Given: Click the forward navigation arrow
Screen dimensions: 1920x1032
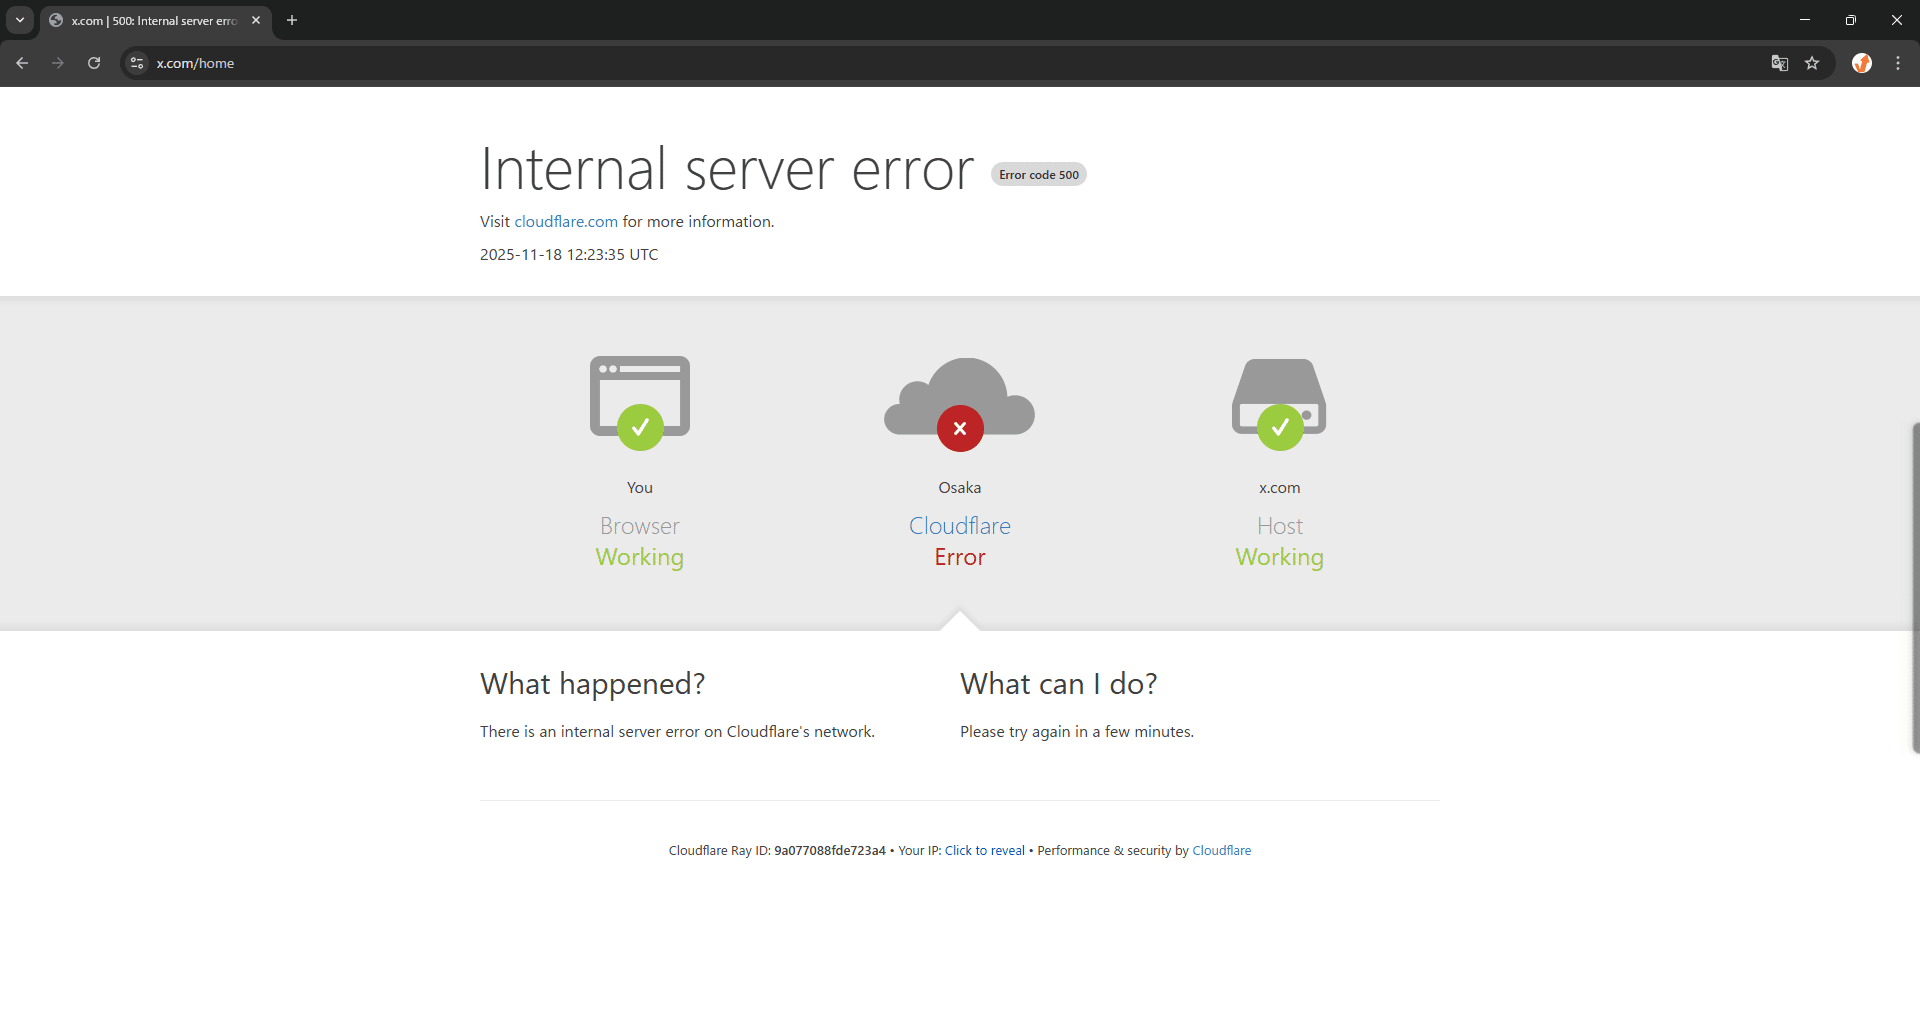Looking at the screenshot, I should click(58, 63).
